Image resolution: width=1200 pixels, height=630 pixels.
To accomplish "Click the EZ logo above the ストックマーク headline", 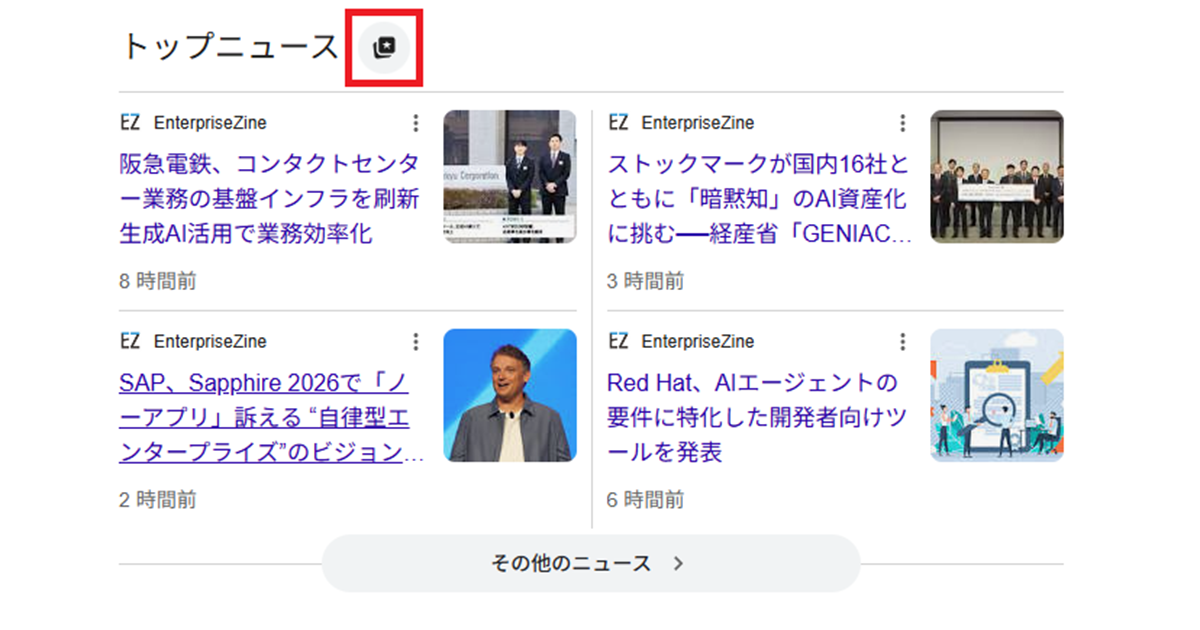I will 618,123.
